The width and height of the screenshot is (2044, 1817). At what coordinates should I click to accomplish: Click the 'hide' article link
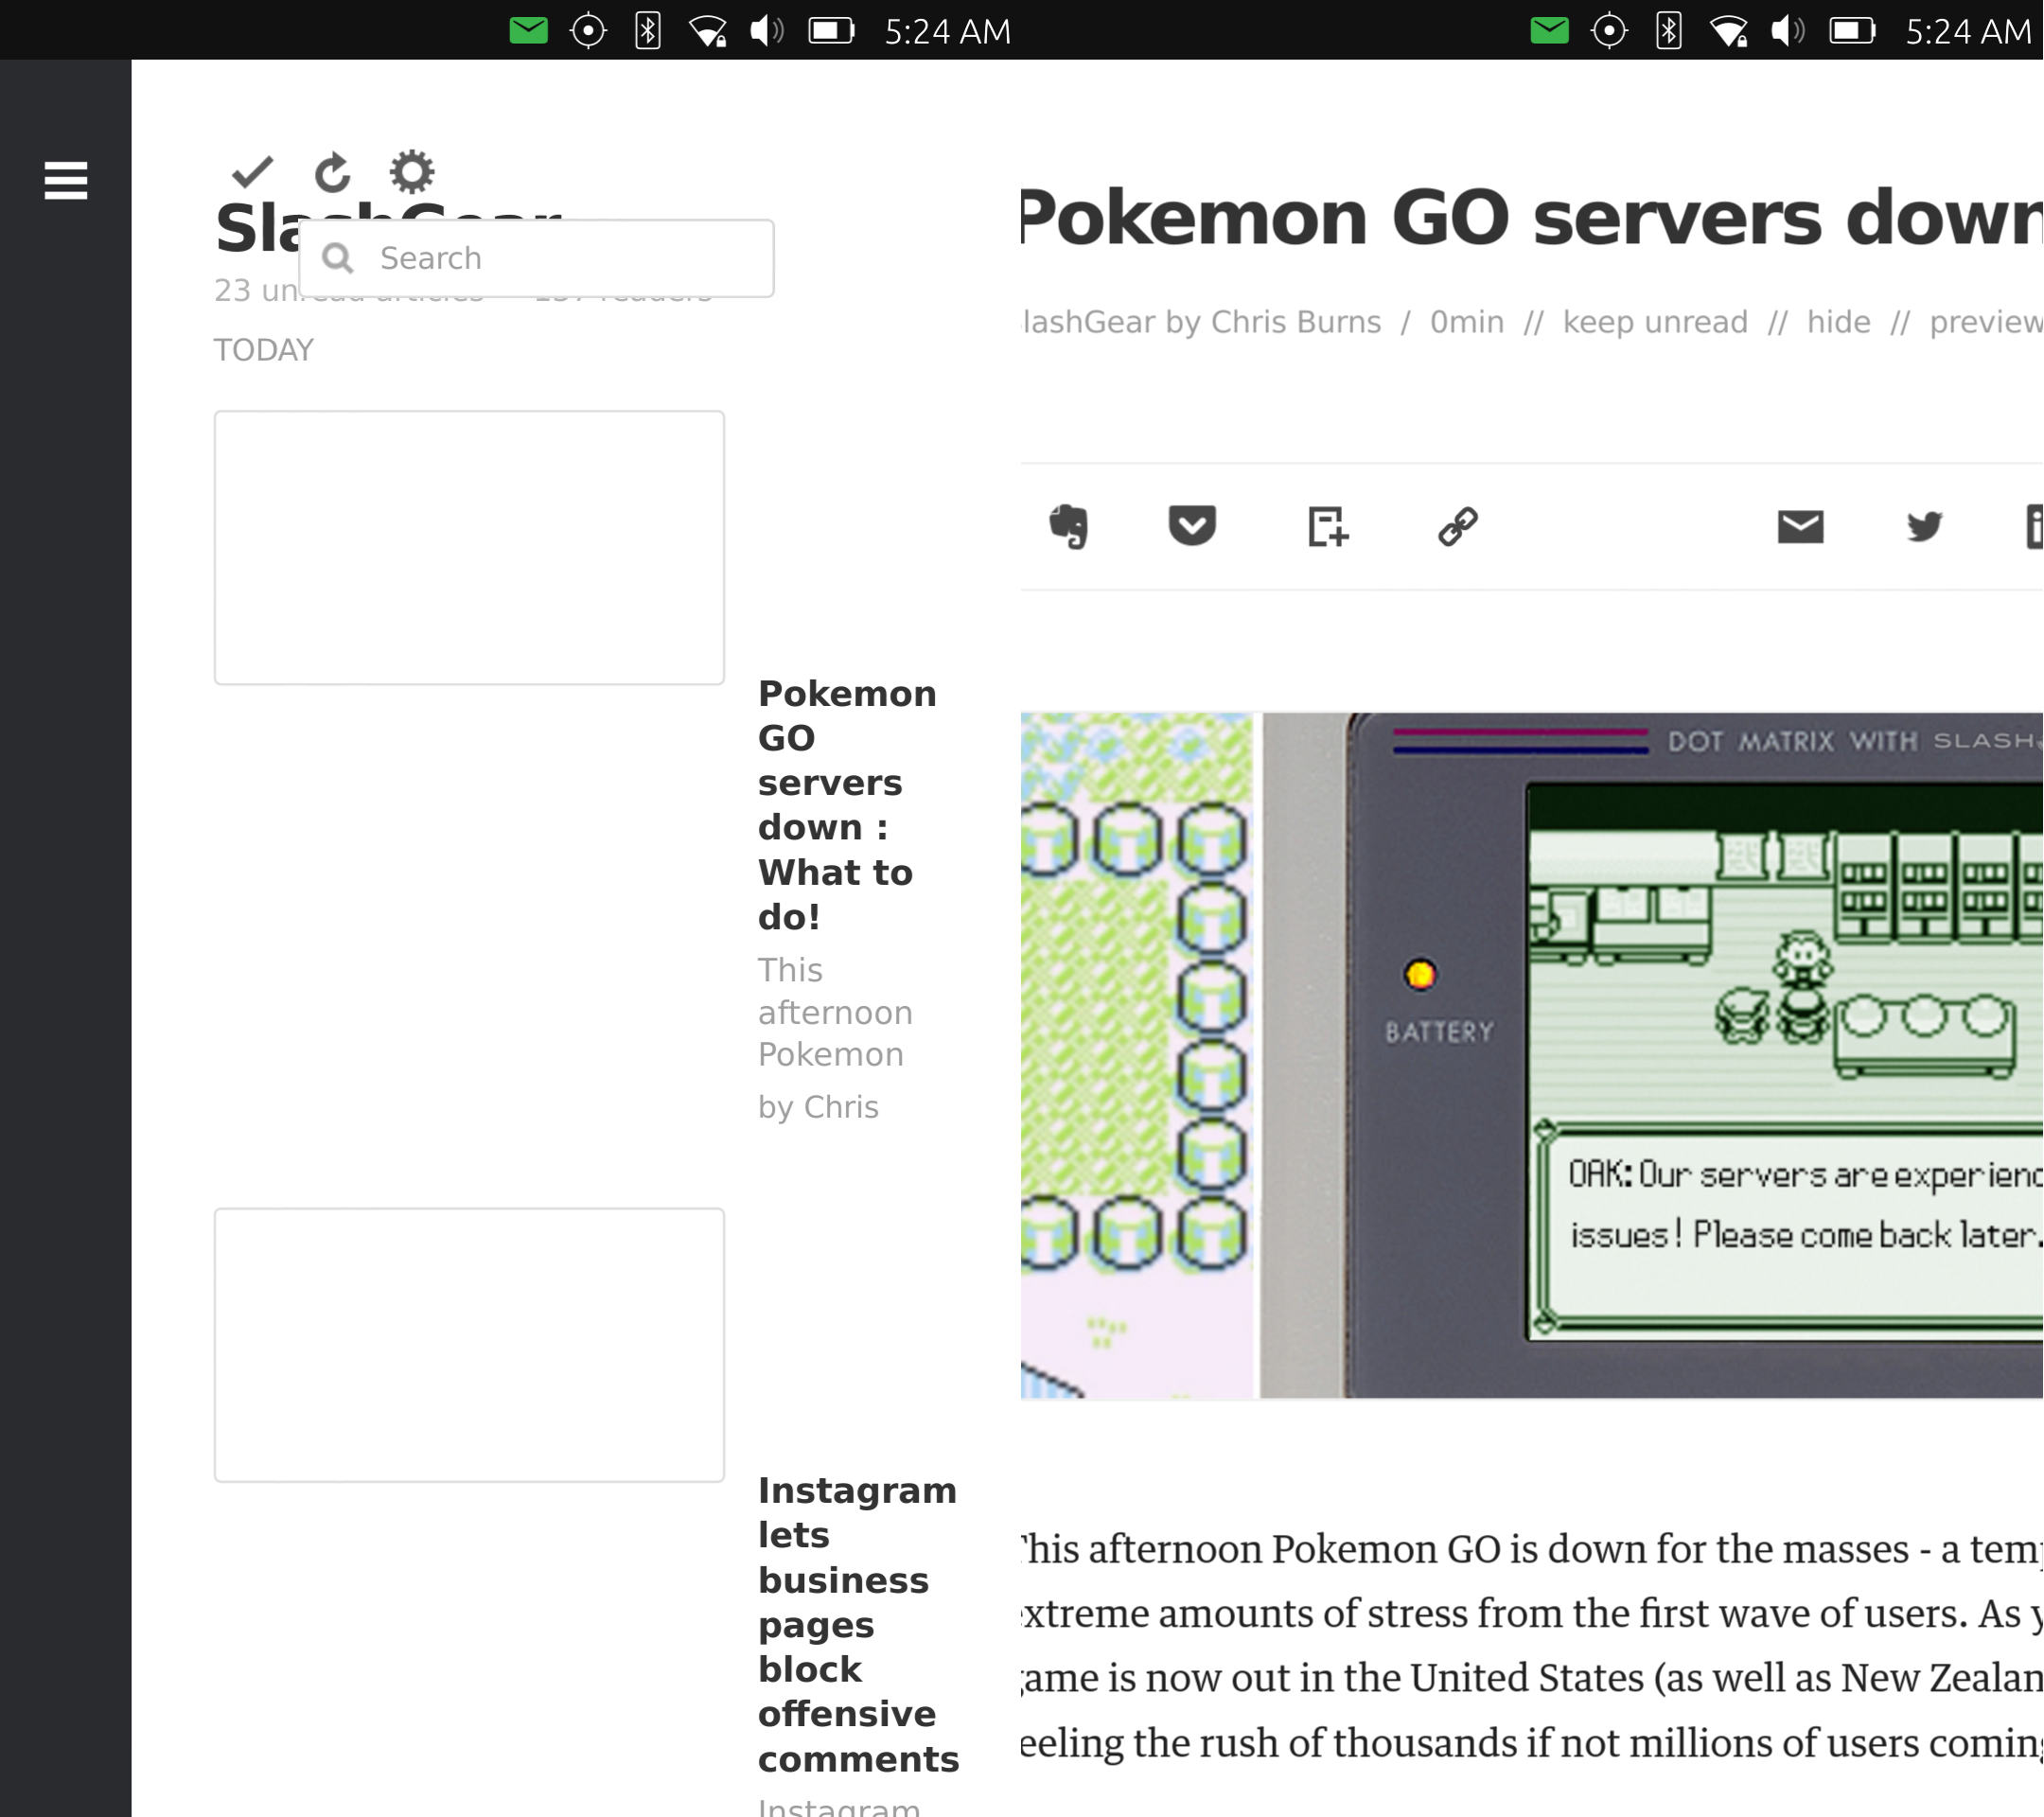[x=1838, y=322]
